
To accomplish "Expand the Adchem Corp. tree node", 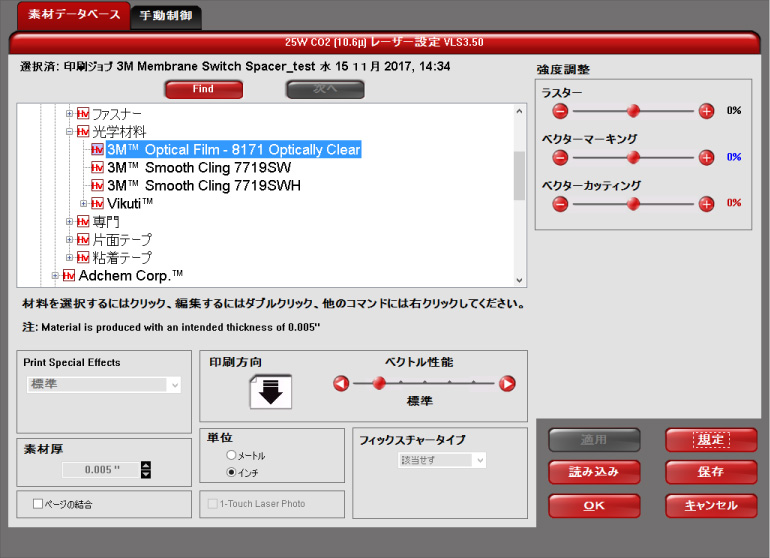I will (x=55, y=276).
